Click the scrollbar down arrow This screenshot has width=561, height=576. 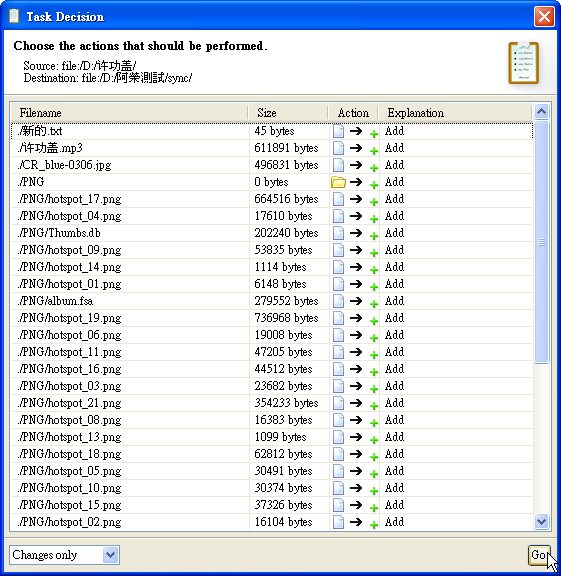coord(542,522)
